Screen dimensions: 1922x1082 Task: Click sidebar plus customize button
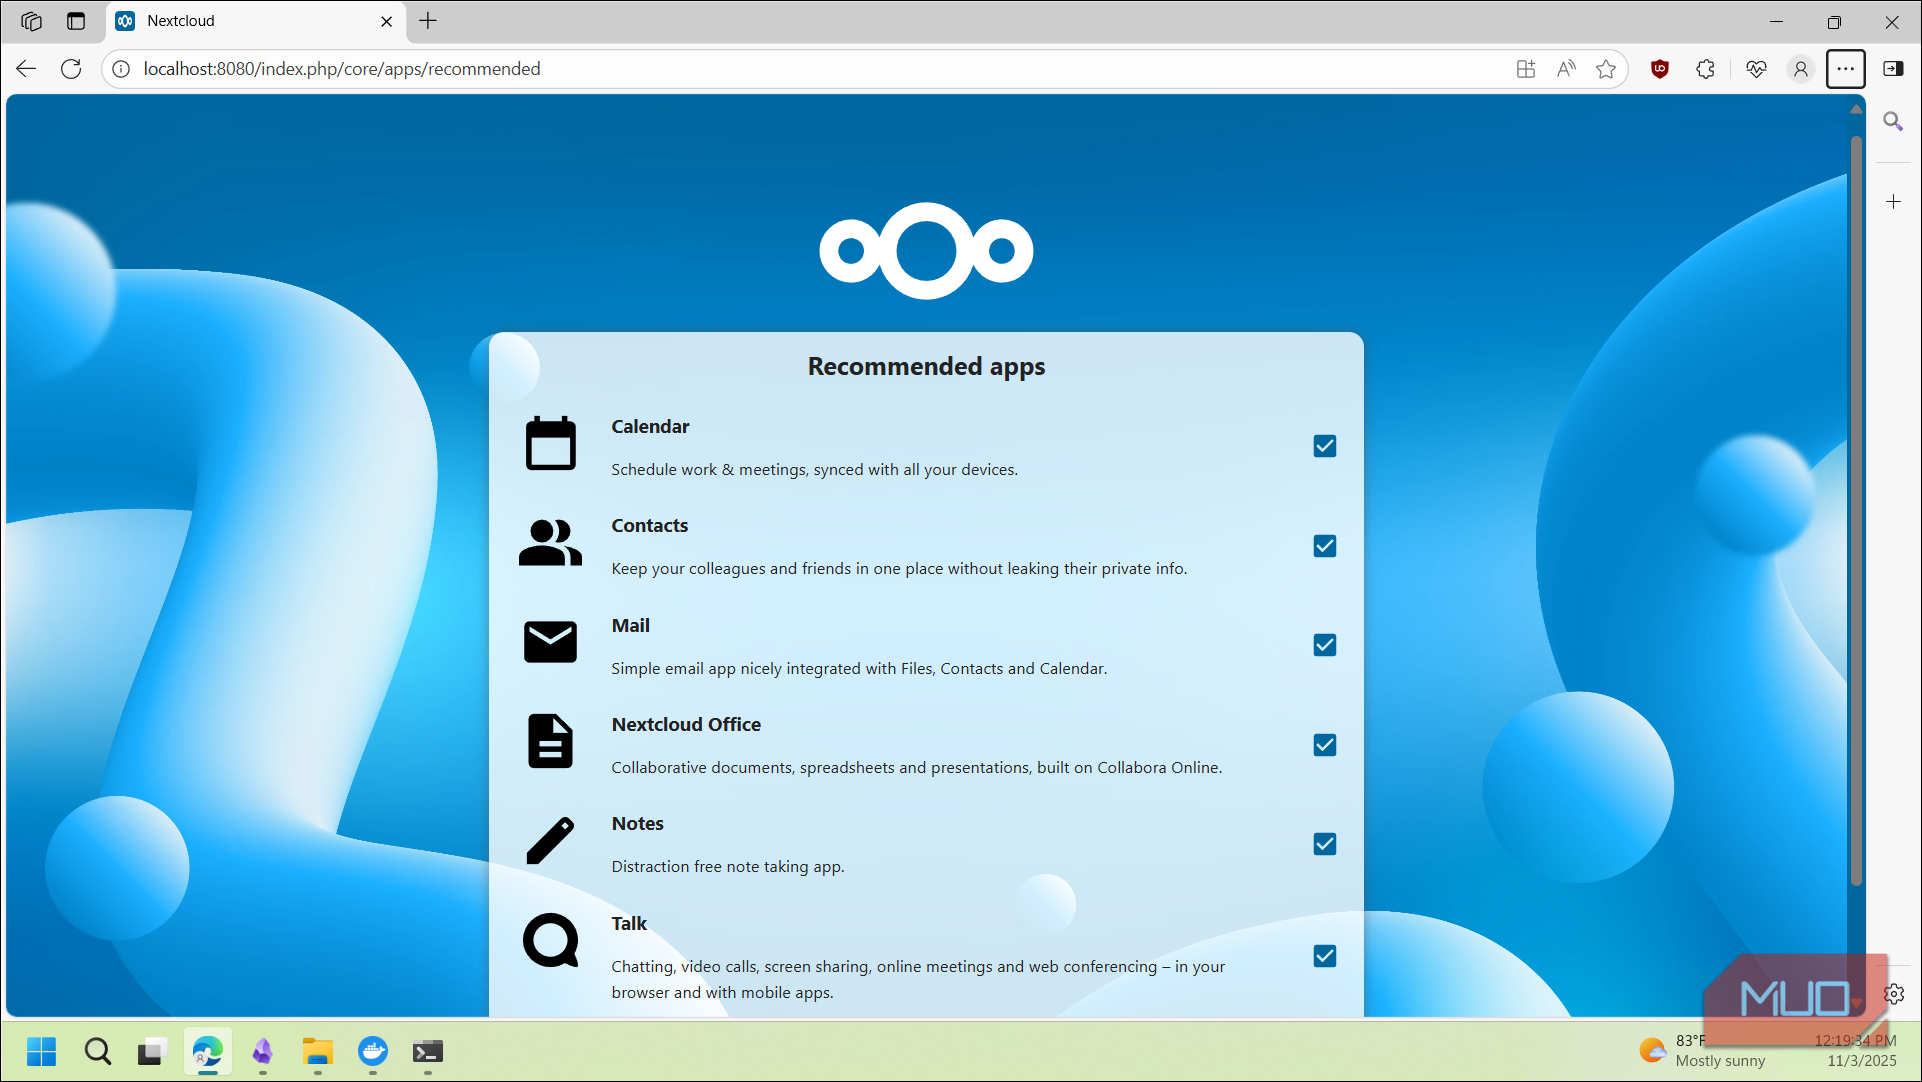[x=1893, y=202]
